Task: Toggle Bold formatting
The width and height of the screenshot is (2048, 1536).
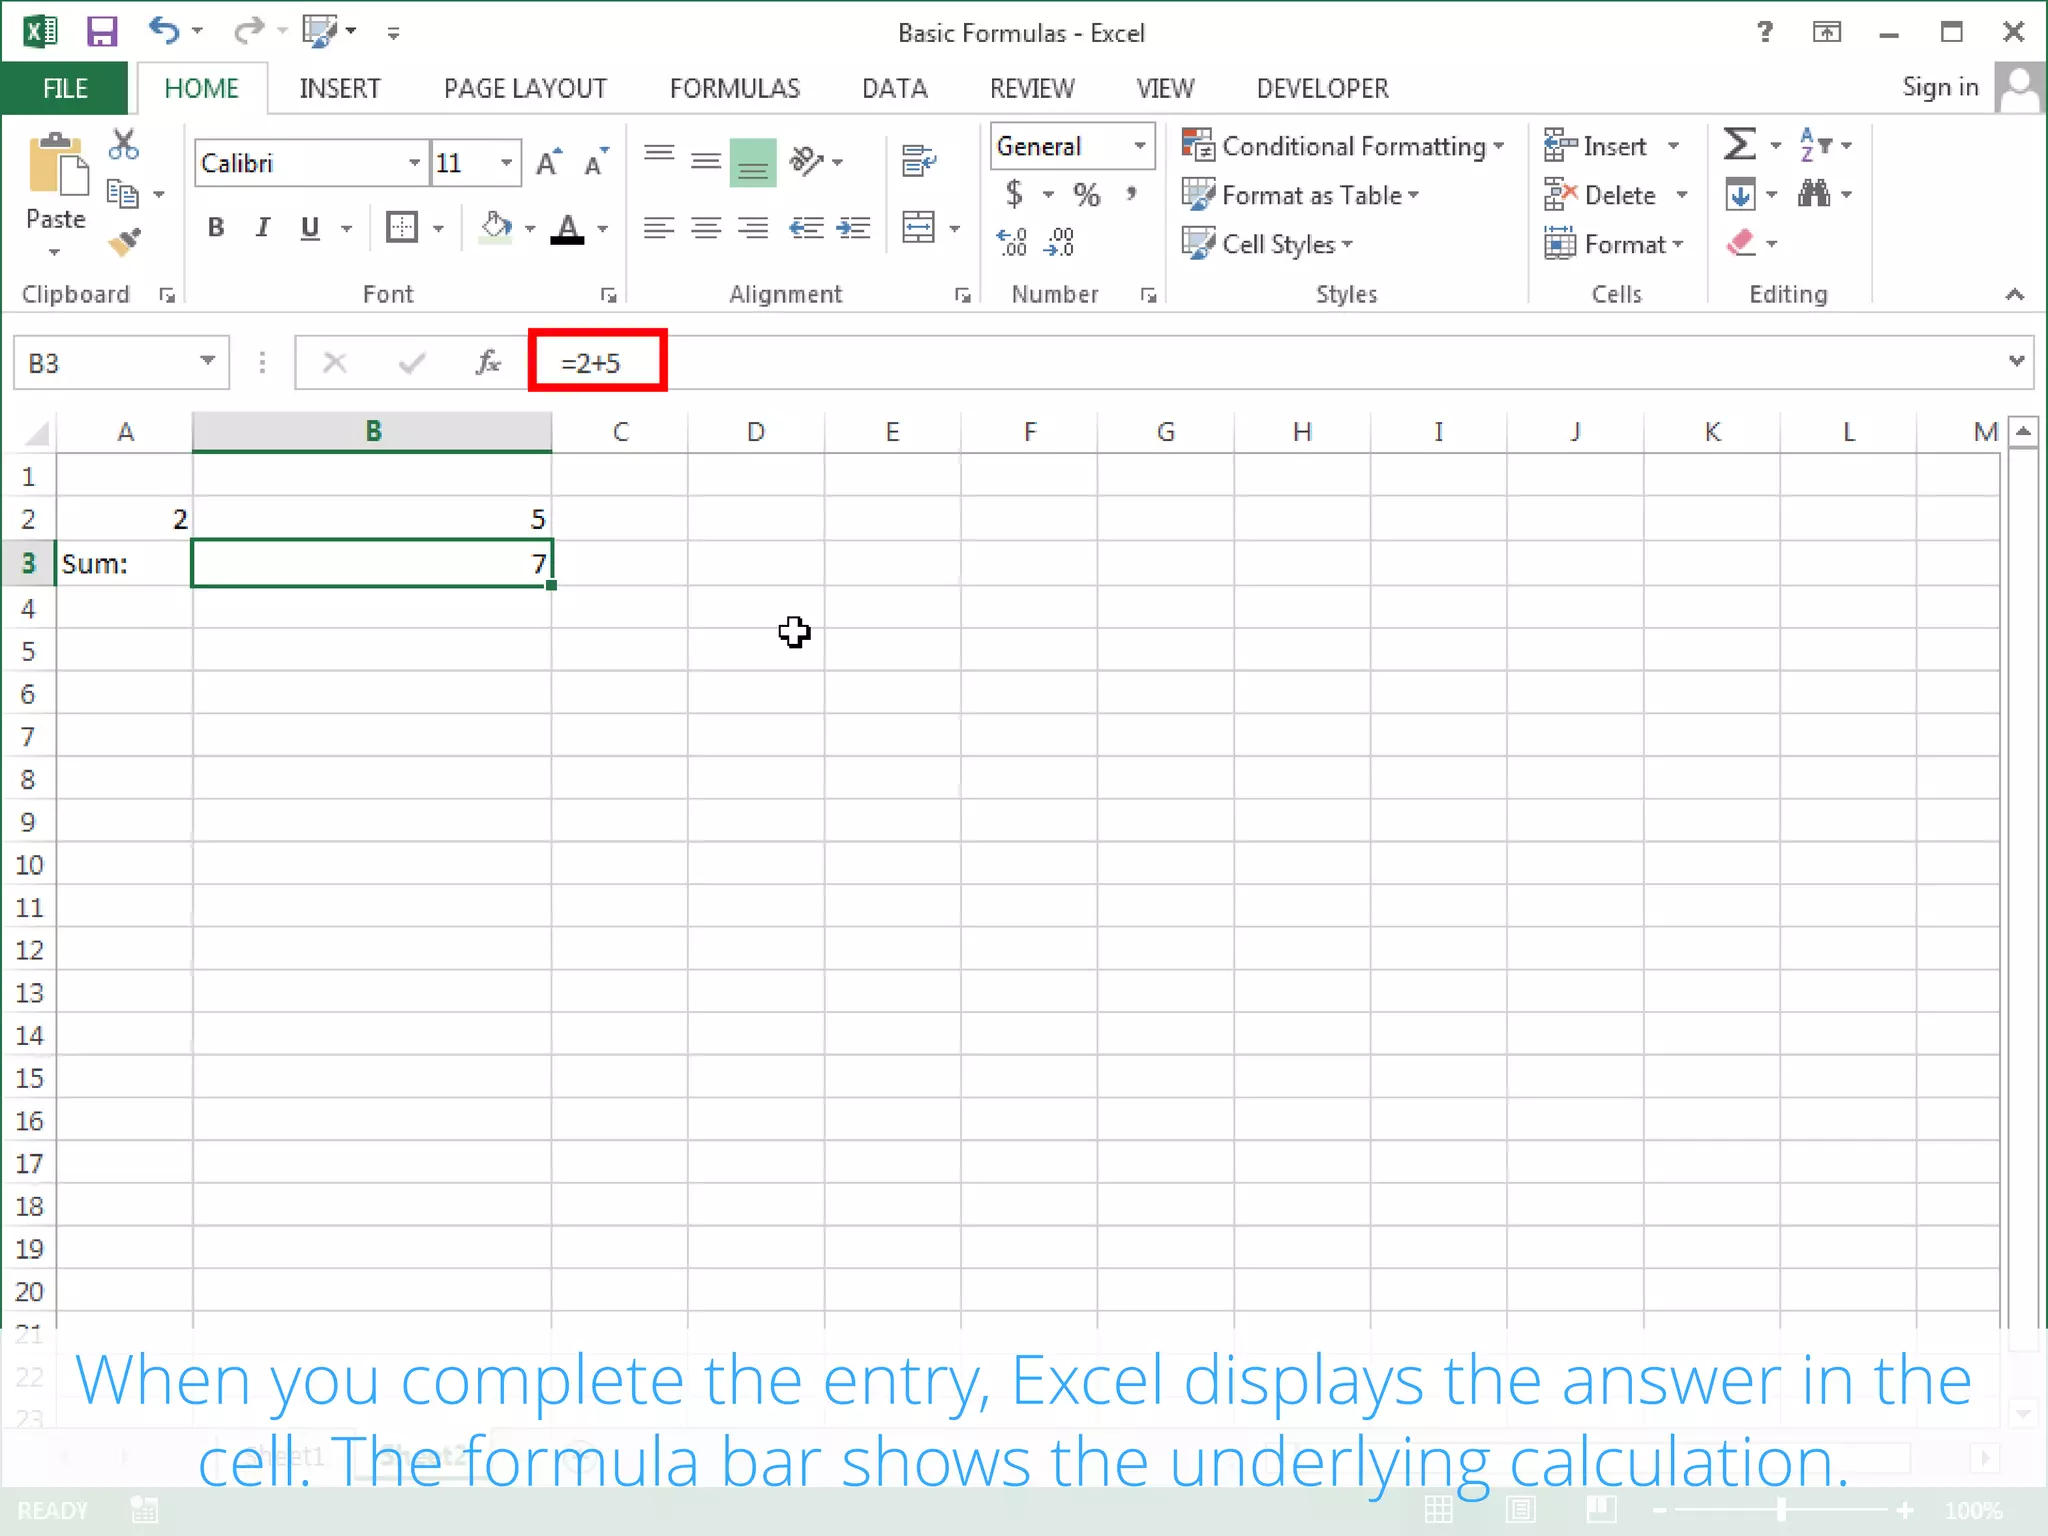Action: point(215,228)
